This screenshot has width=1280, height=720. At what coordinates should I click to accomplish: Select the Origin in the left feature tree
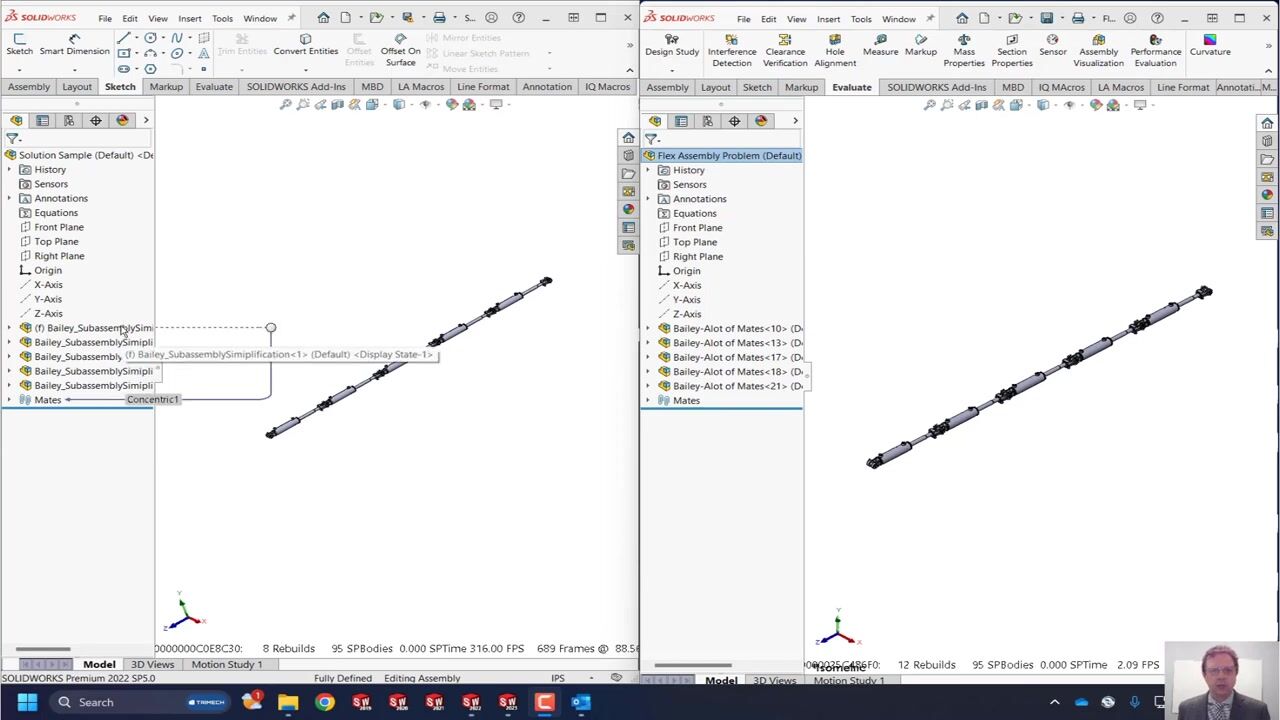(47, 270)
